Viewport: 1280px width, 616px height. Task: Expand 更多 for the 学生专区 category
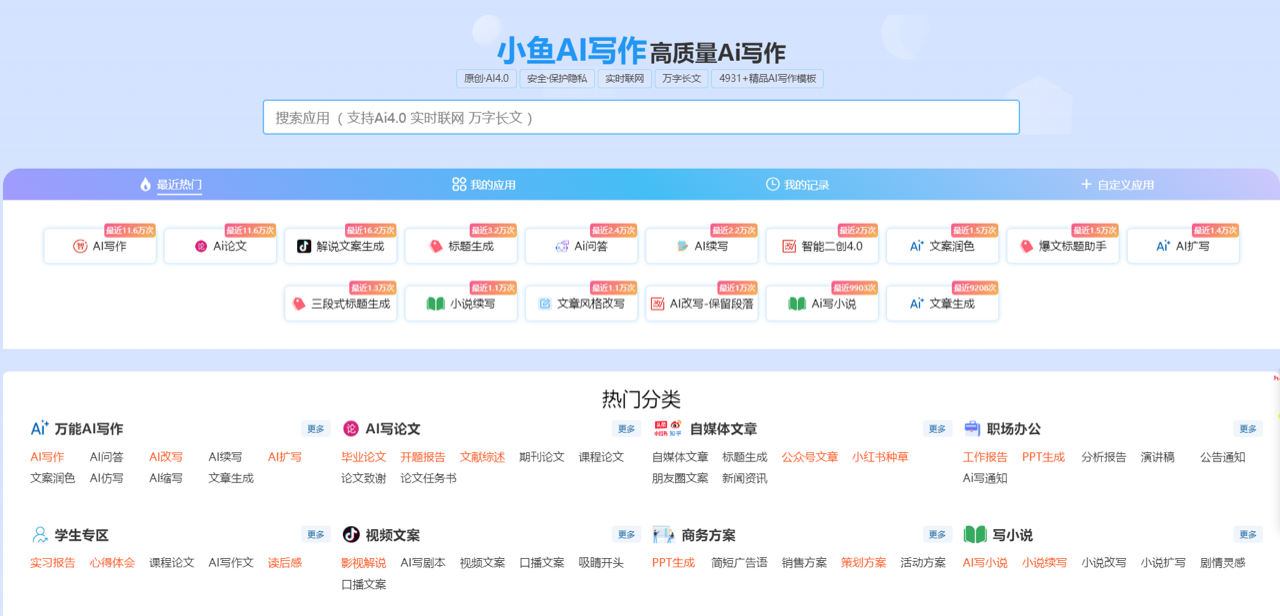pos(316,535)
